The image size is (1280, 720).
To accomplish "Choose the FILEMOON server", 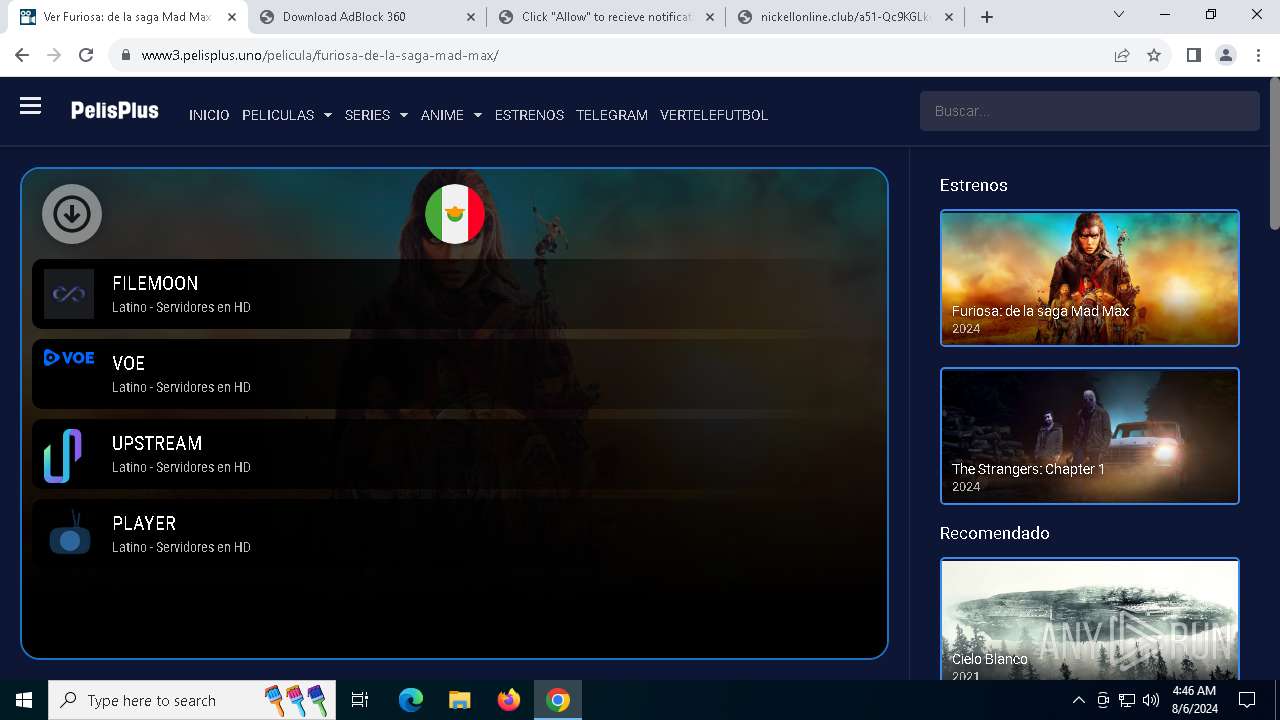I will [455, 294].
